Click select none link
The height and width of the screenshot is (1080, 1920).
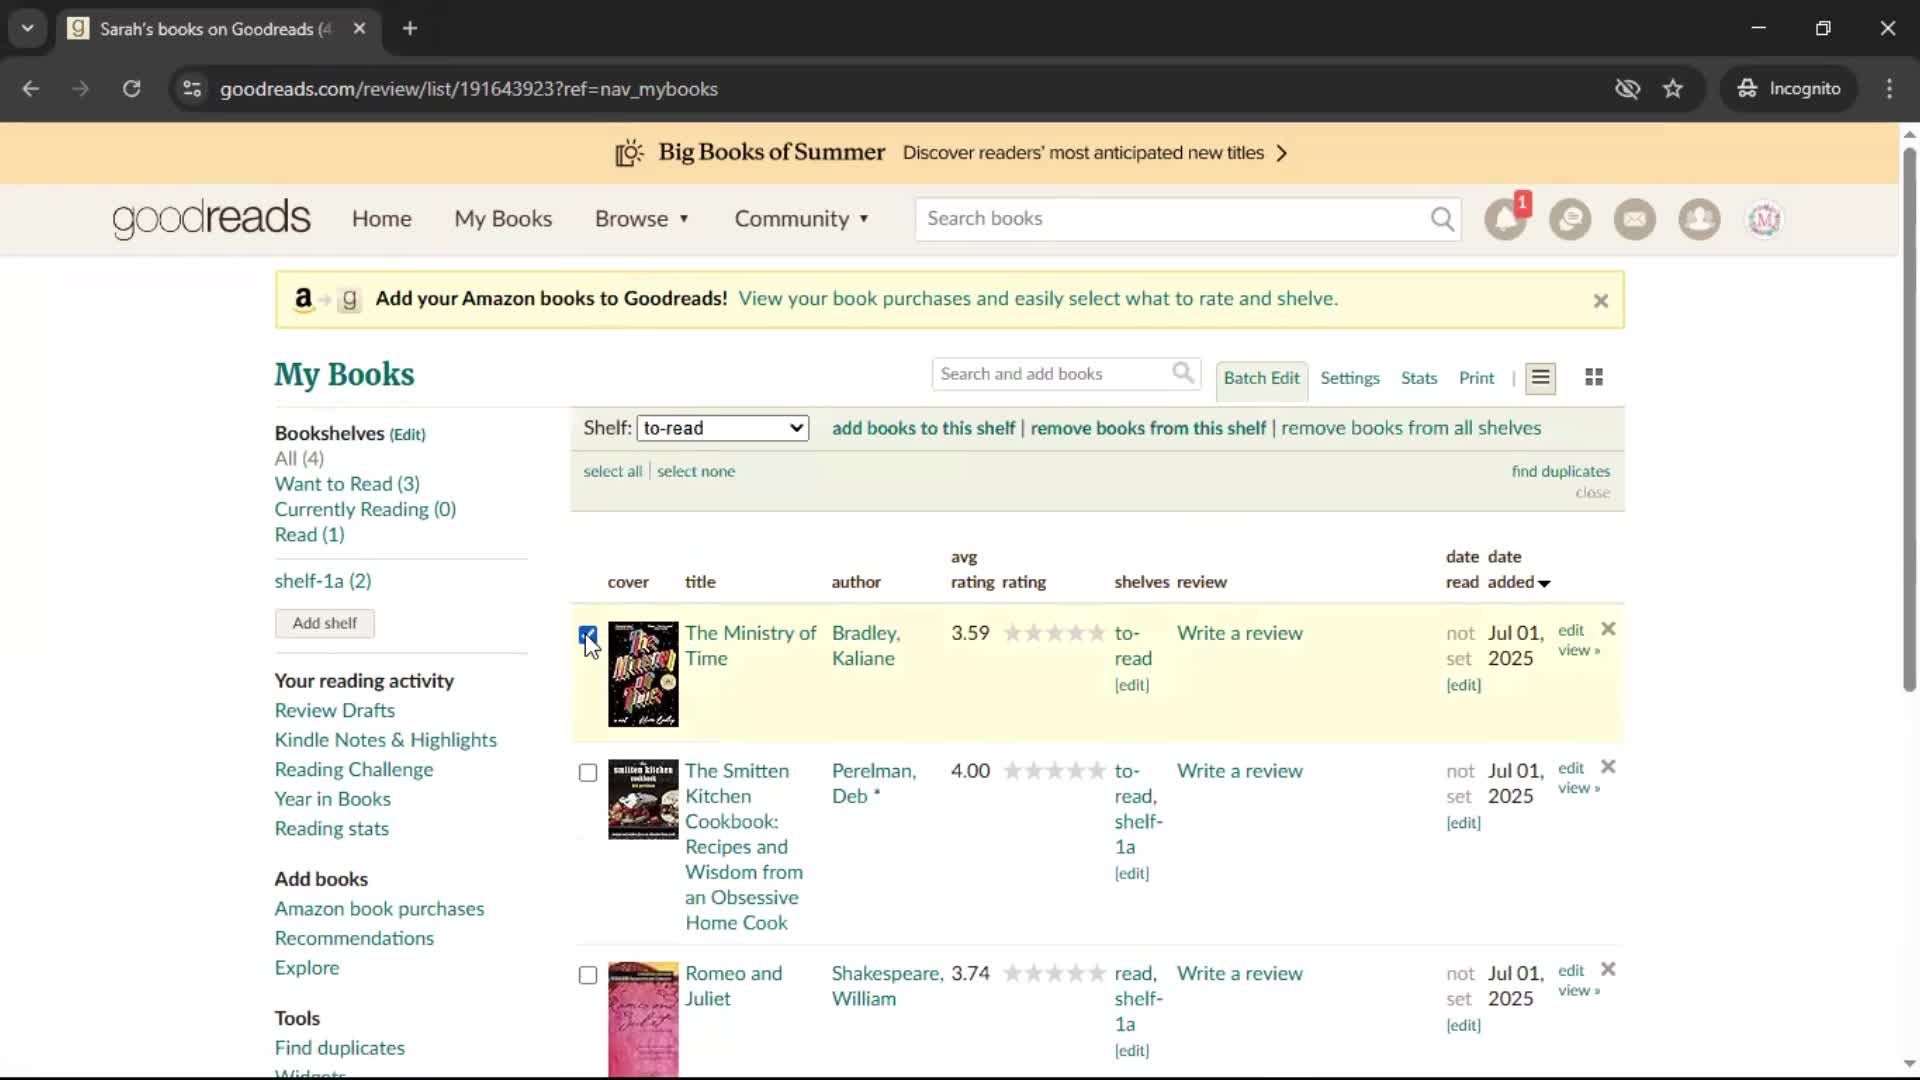[x=696, y=472]
